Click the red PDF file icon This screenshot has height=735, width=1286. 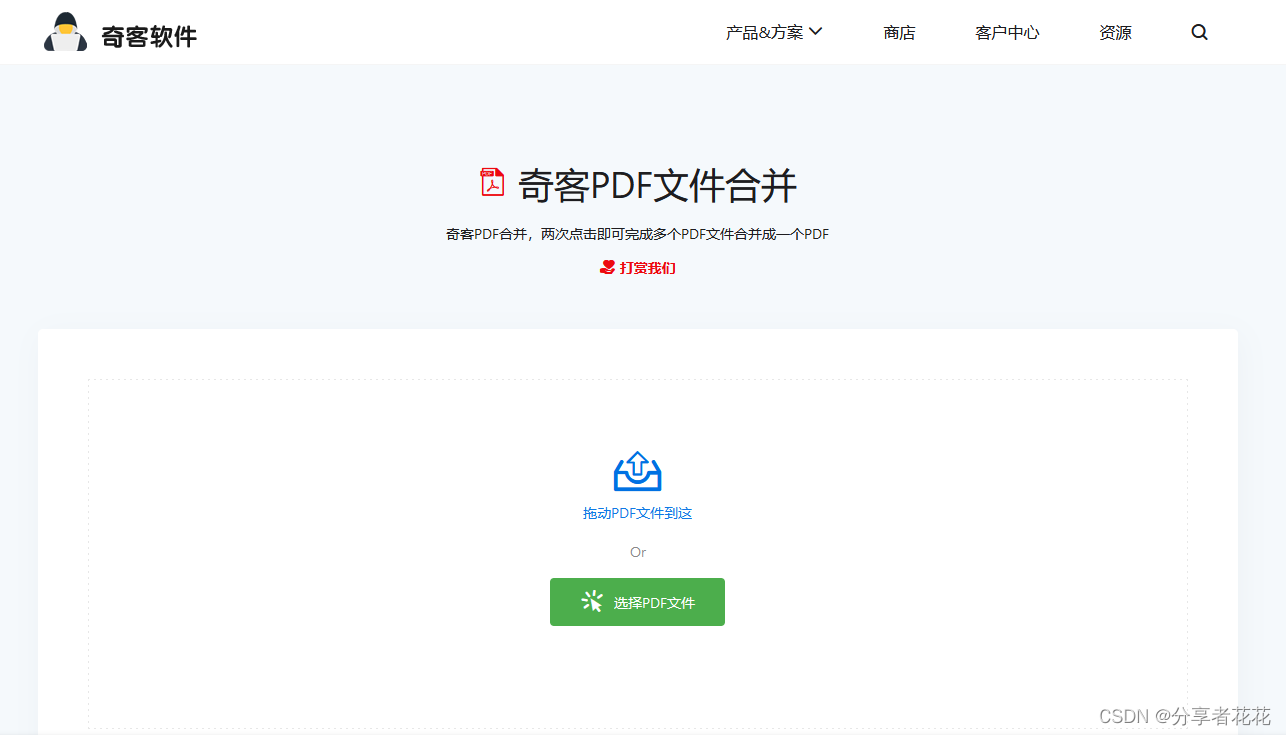pyautogui.click(x=492, y=182)
